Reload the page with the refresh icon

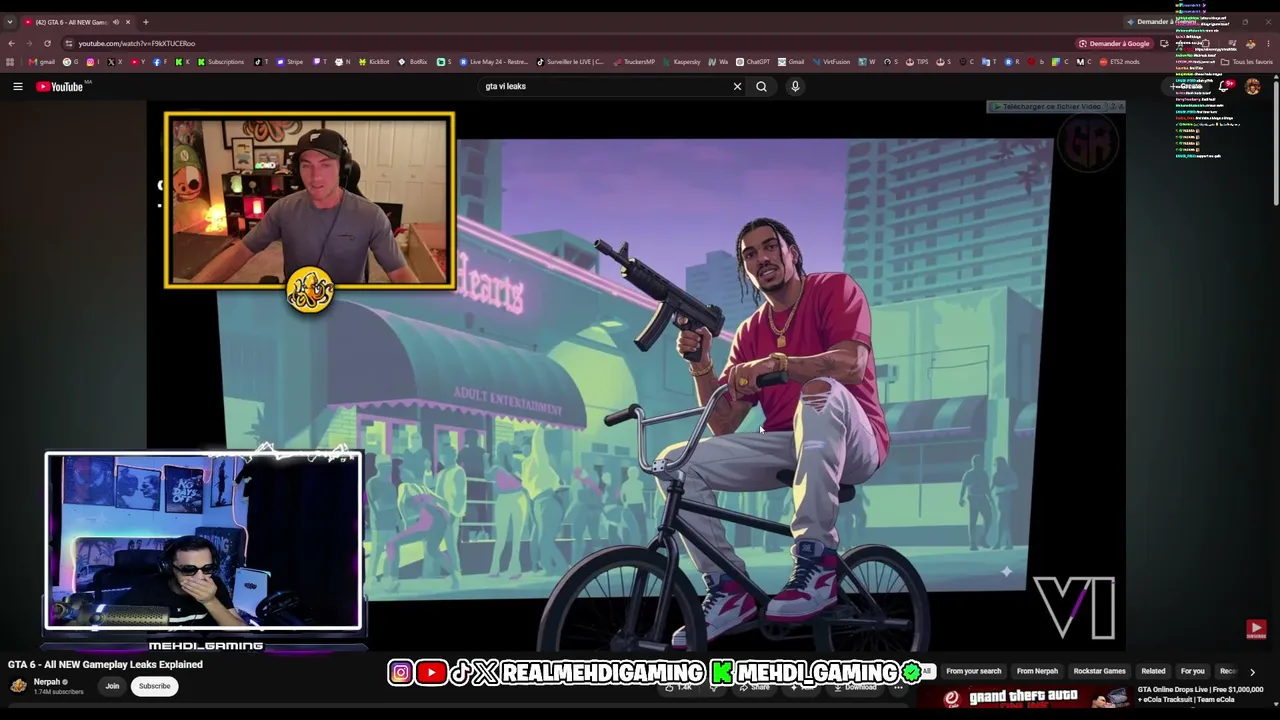pos(47,44)
